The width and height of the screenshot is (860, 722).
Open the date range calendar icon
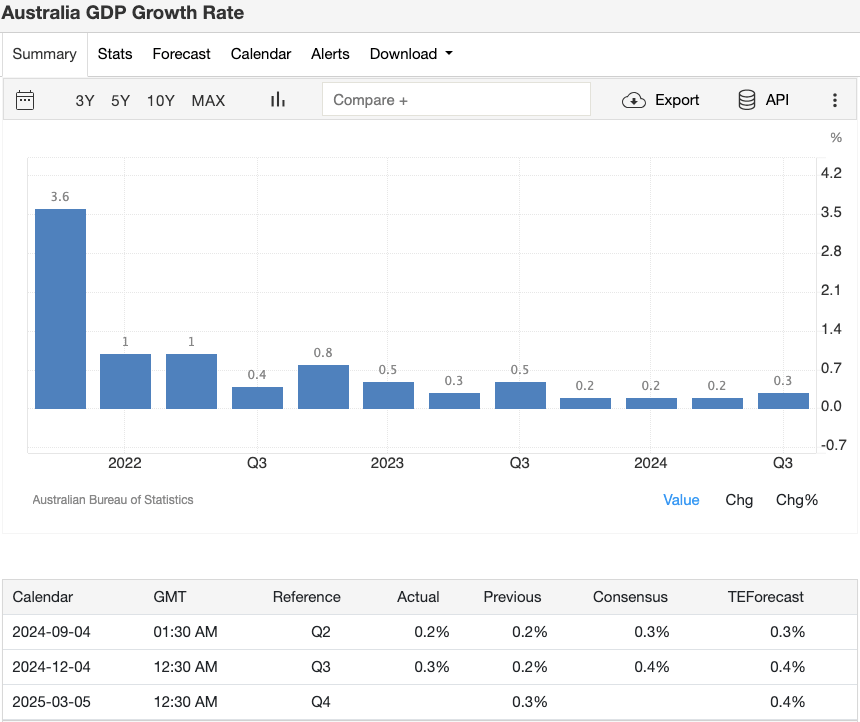pos(25,100)
